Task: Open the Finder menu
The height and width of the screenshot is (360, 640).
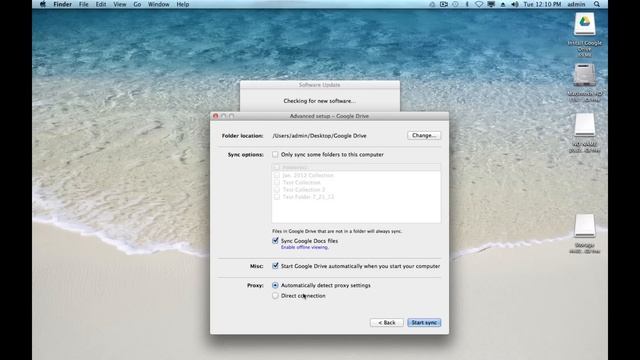Action: pyautogui.click(x=62, y=4)
